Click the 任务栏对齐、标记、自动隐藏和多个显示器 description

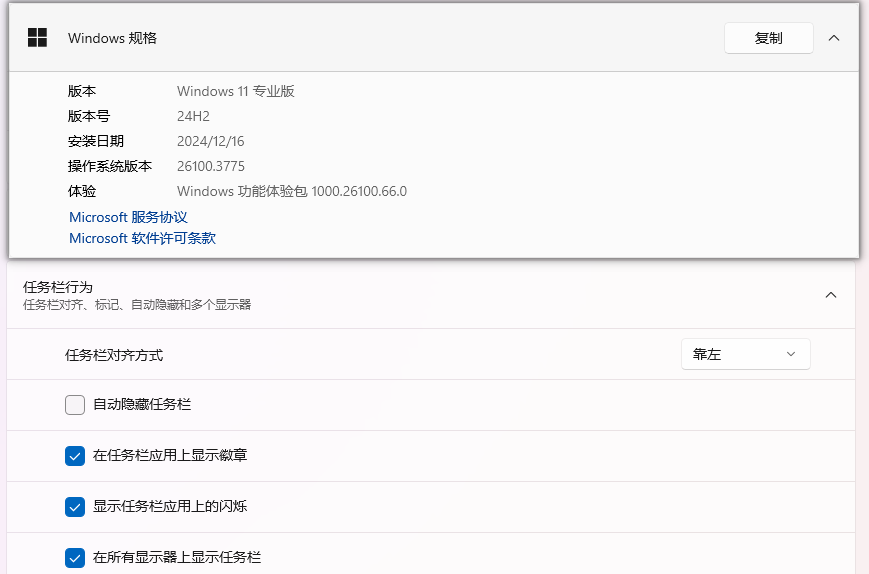[137, 305]
